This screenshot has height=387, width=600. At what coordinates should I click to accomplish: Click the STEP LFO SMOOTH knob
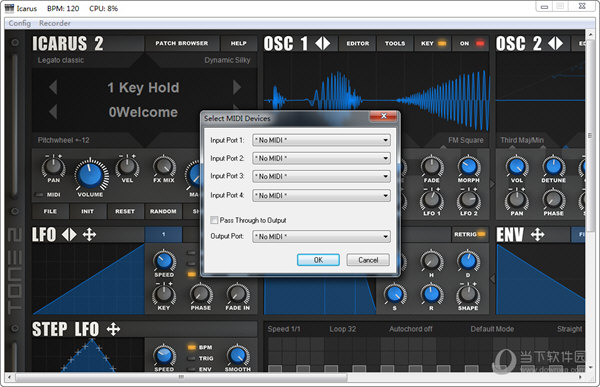[x=238, y=355]
